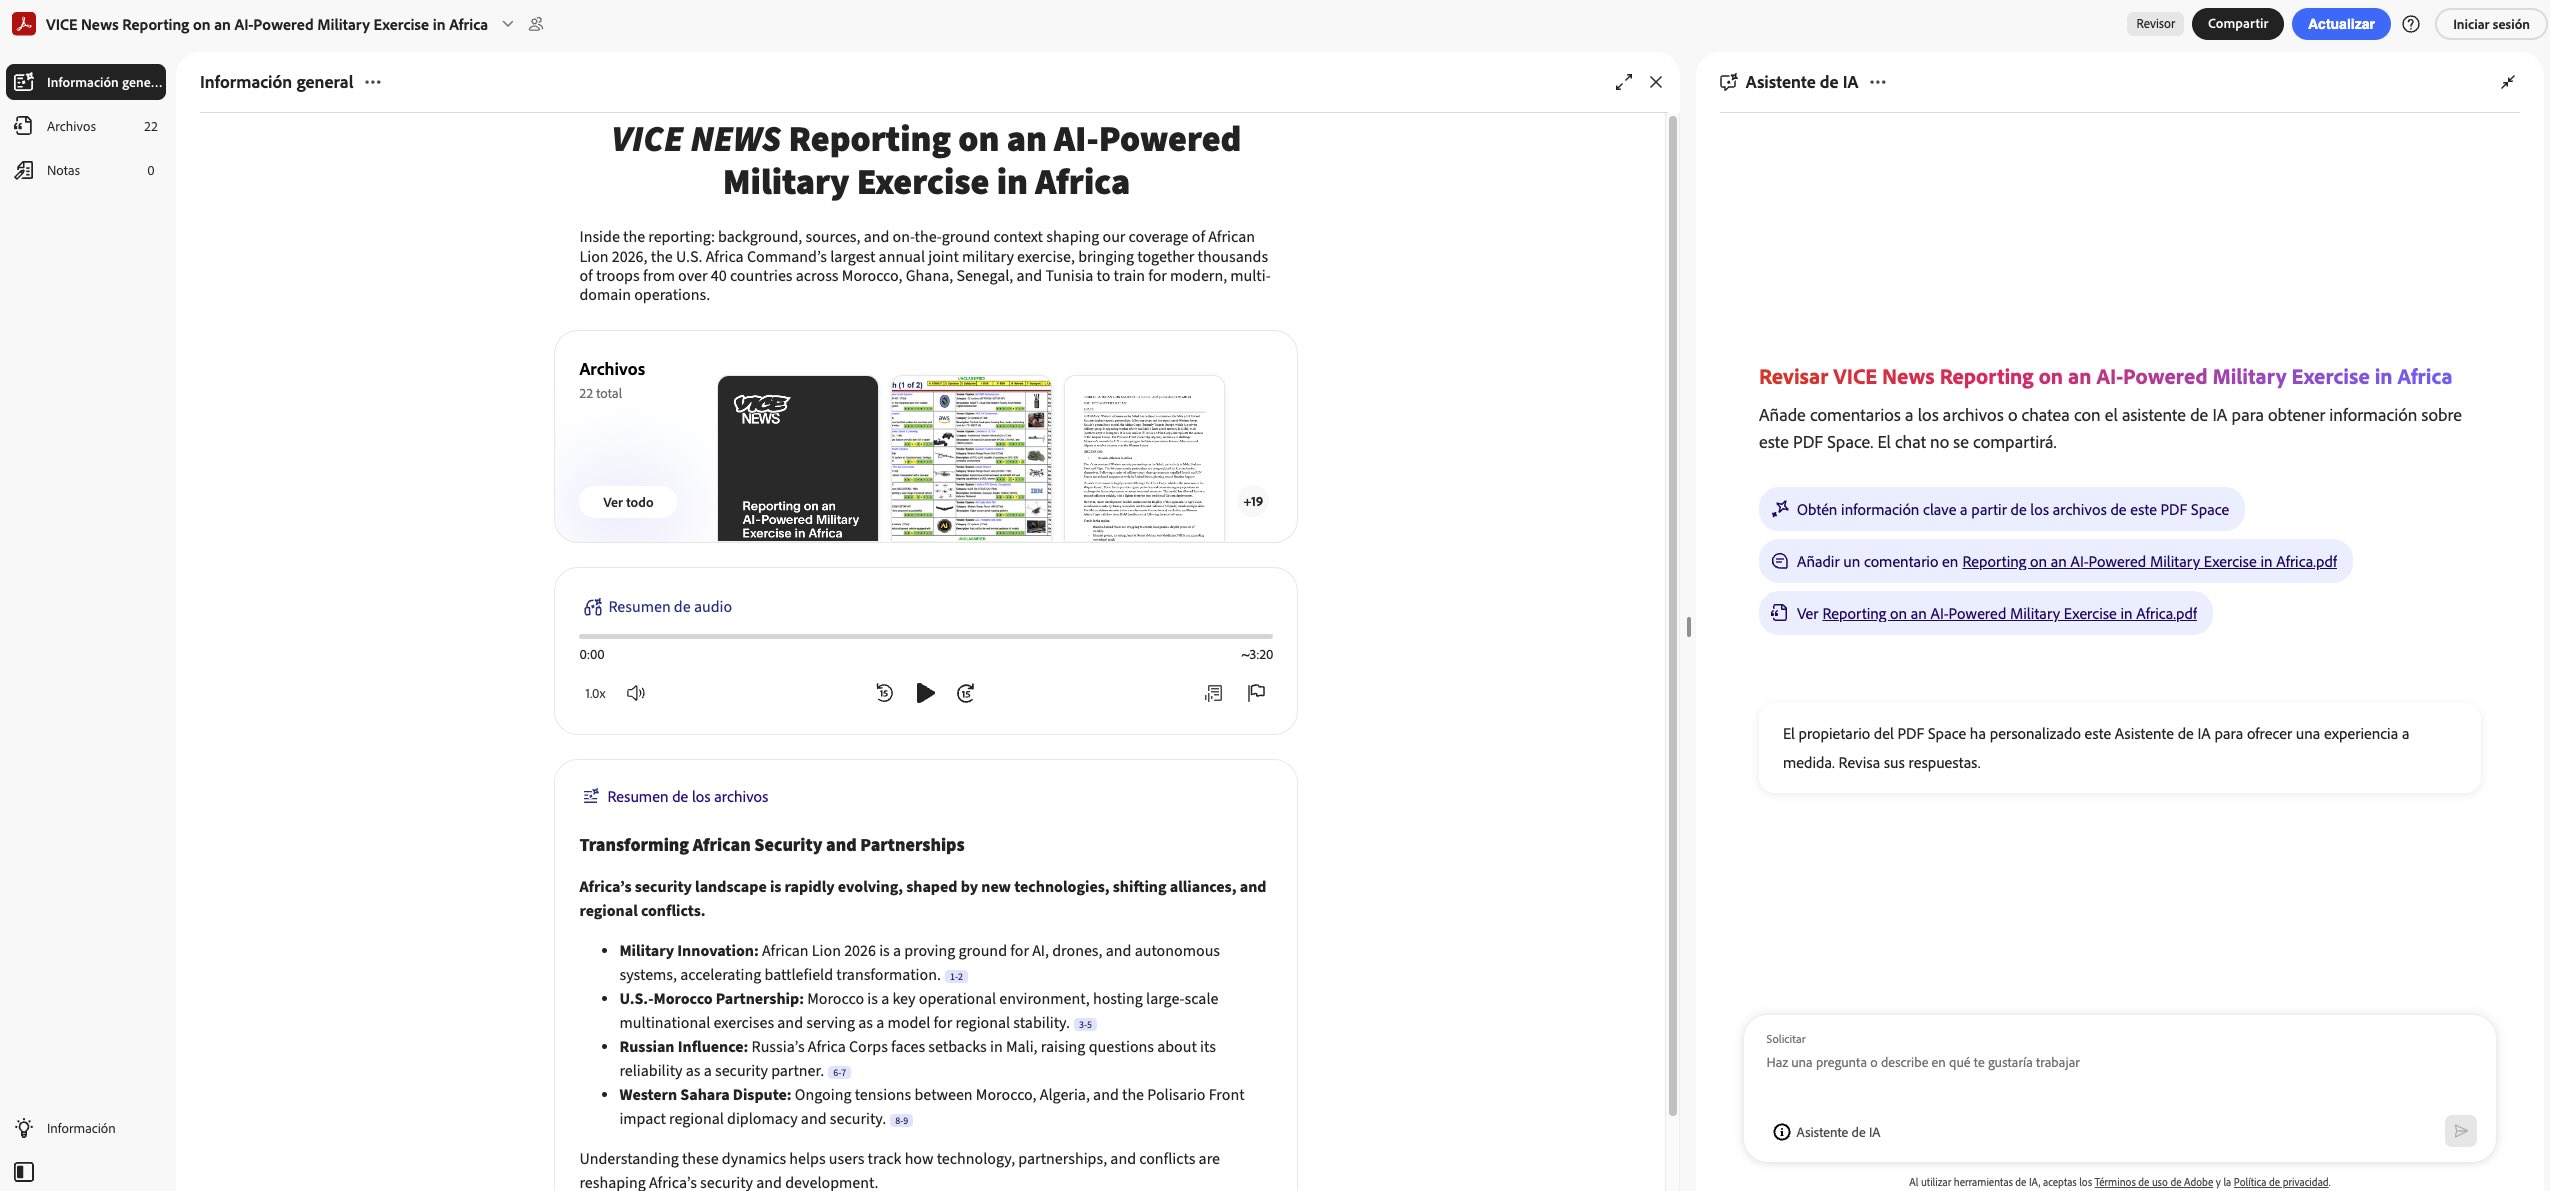
Task: Select the Añadir un comentario suggestion
Action: point(2055,562)
